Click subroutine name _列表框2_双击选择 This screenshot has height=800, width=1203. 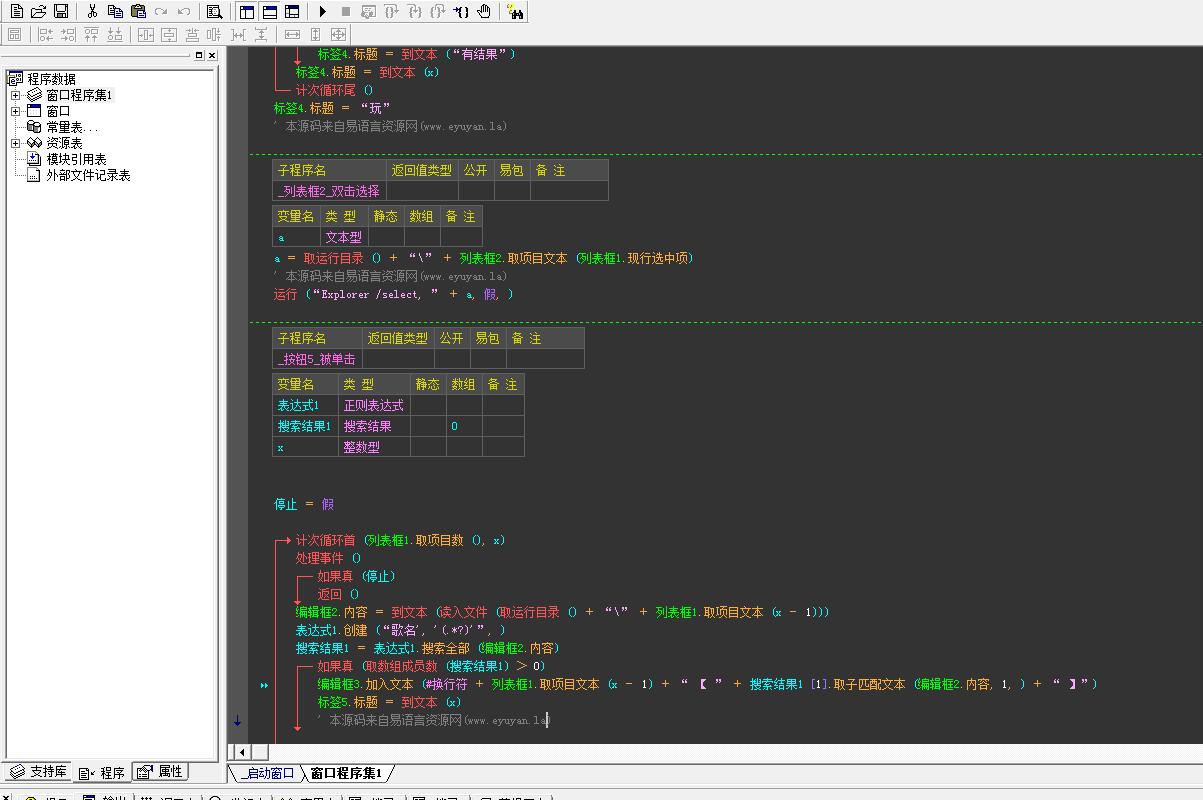[x=329, y=191]
